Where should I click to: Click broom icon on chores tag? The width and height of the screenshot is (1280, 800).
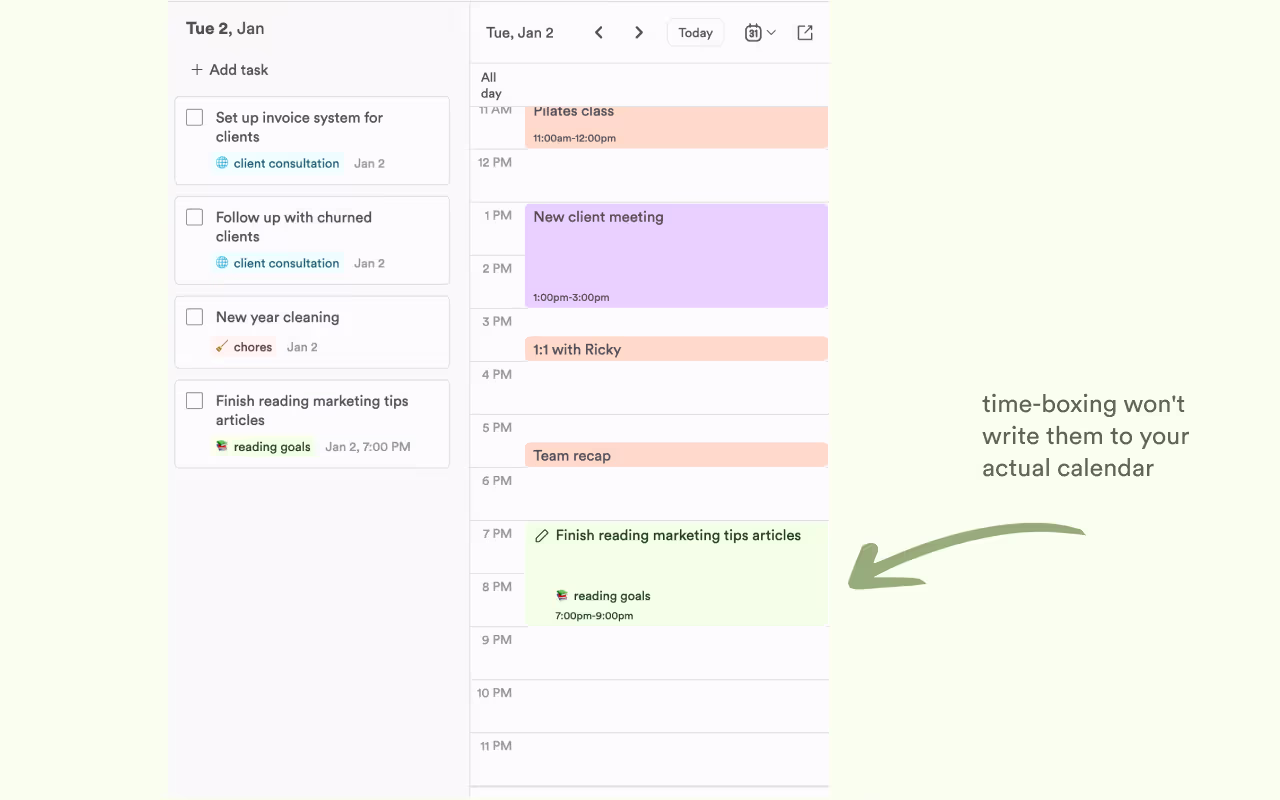coord(222,347)
